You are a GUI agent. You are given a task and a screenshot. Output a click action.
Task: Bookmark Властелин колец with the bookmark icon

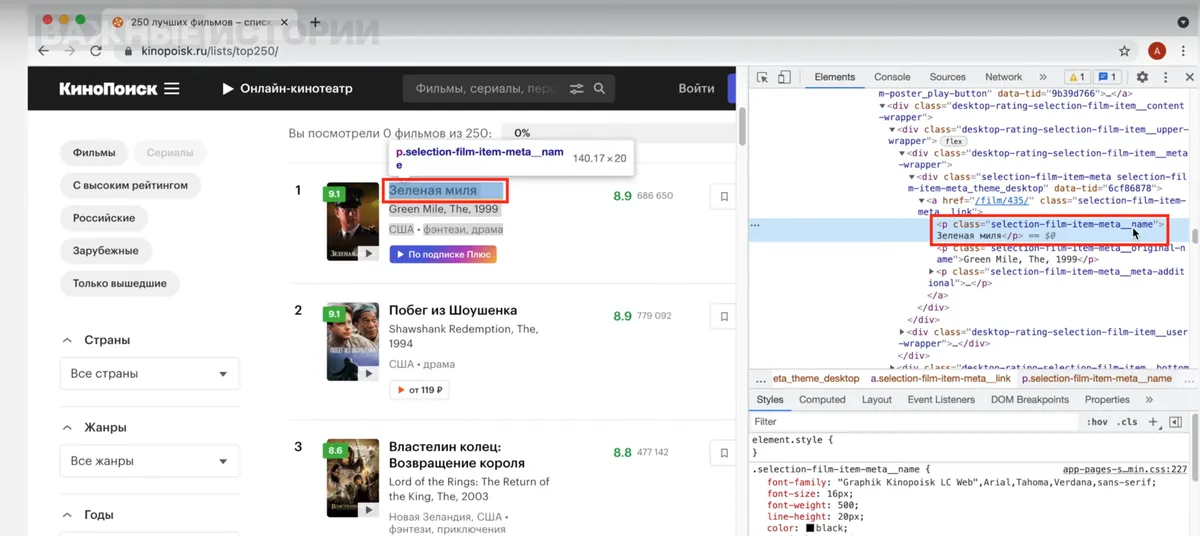click(722, 453)
